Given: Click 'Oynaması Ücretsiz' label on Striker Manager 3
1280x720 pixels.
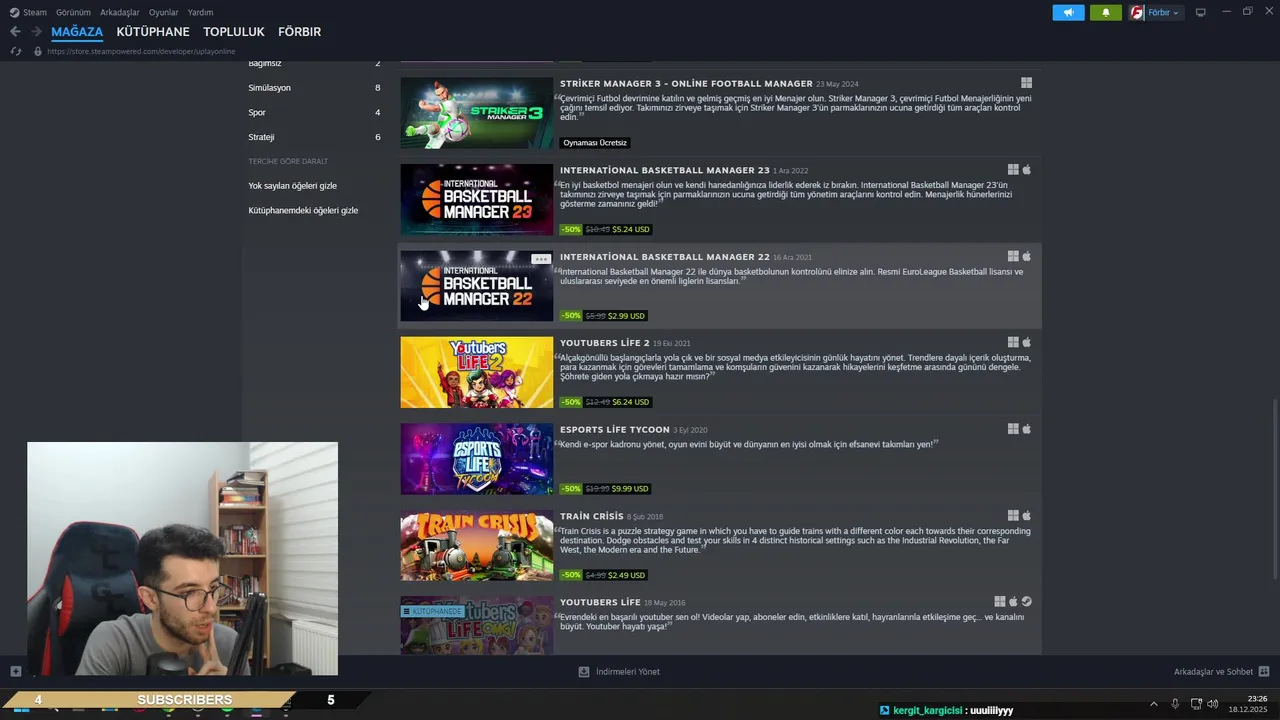Looking at the screenshot, I should tap(595, 143).
